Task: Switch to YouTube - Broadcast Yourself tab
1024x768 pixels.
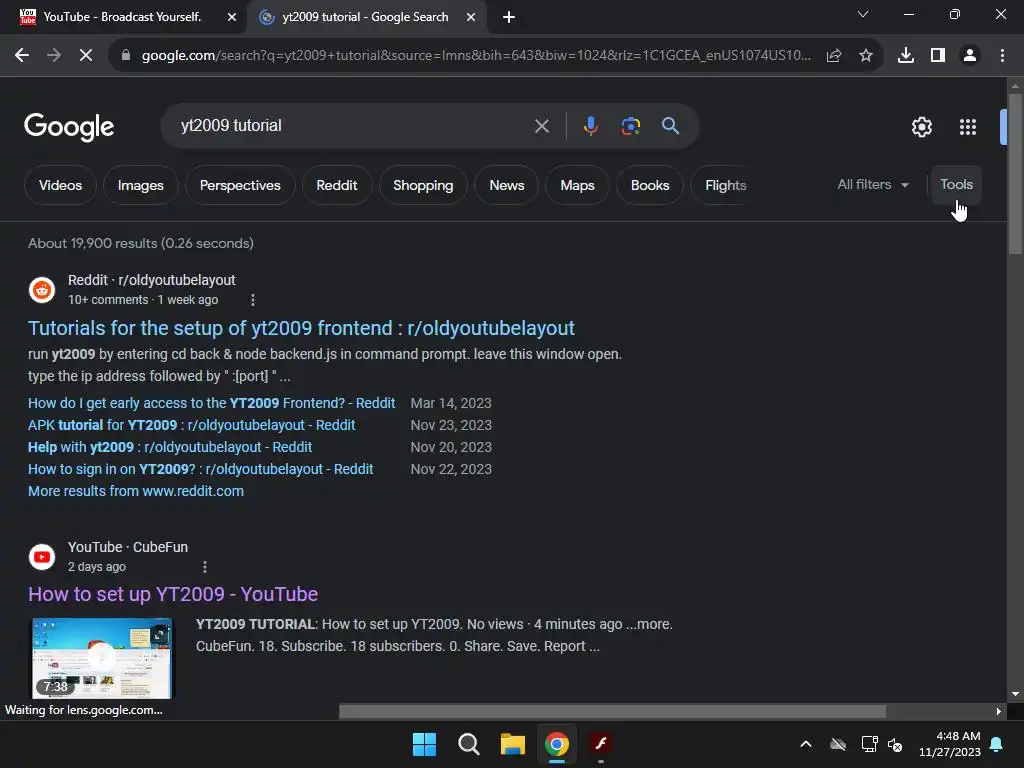Action: pyautogui.click(x=123, y=17)
